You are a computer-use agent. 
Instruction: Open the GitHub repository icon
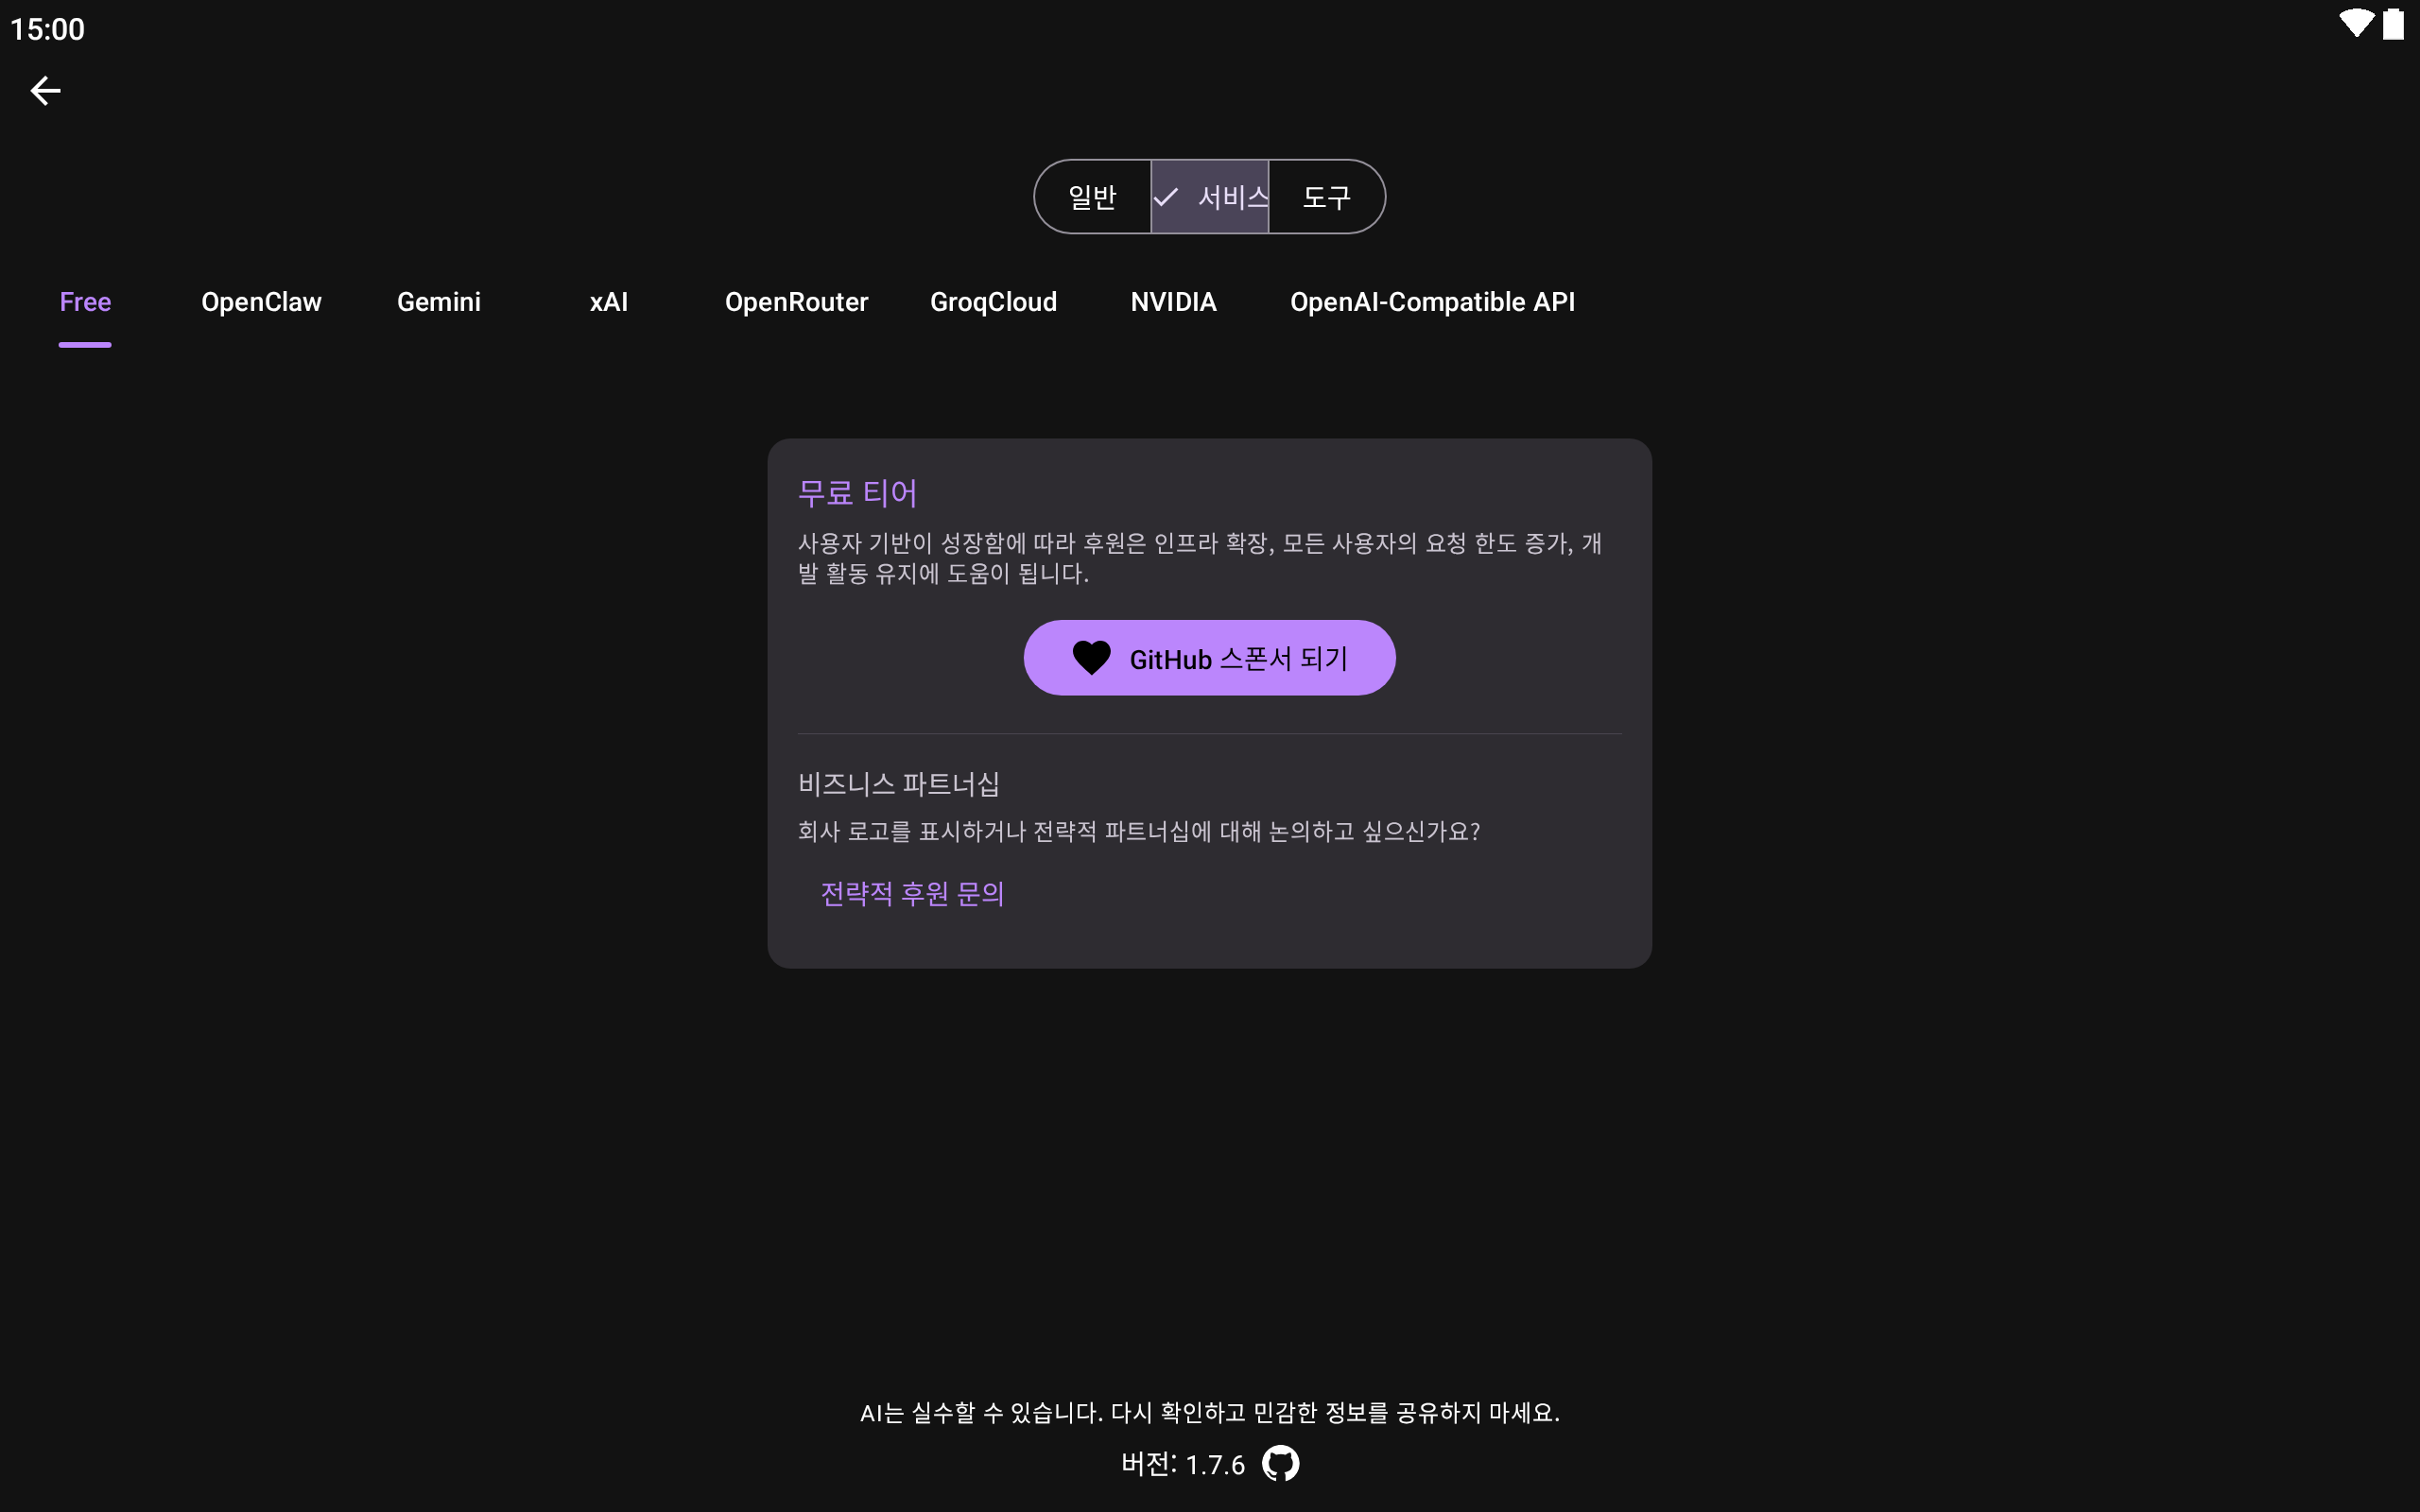1280,1464
